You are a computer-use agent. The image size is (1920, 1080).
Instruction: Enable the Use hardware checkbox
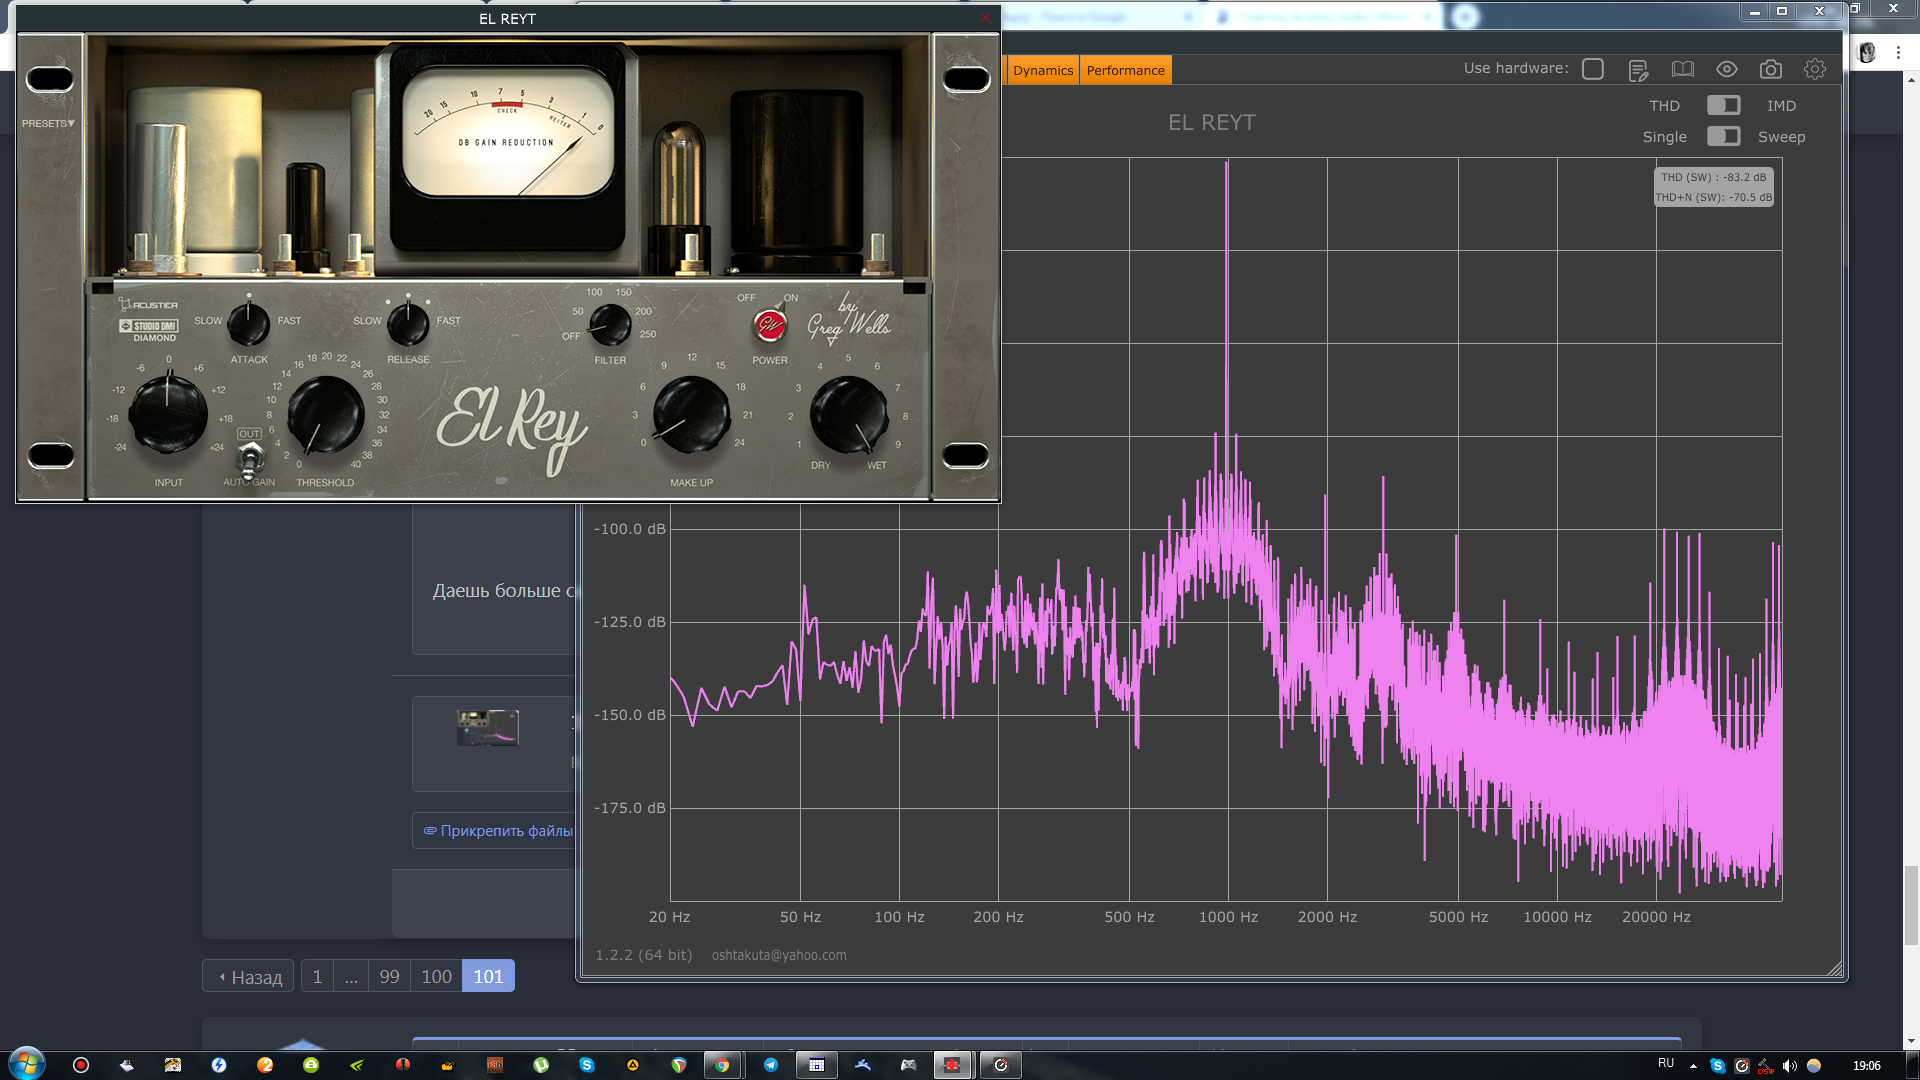1593,69
